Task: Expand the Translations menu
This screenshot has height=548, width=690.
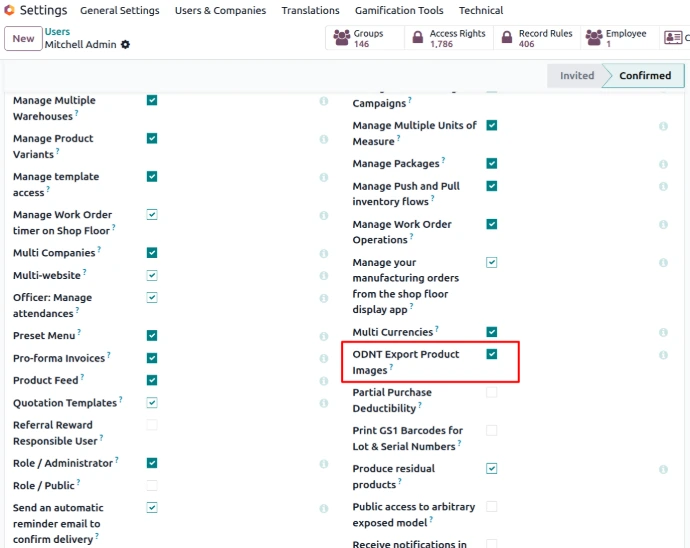Action: point(310,11)
